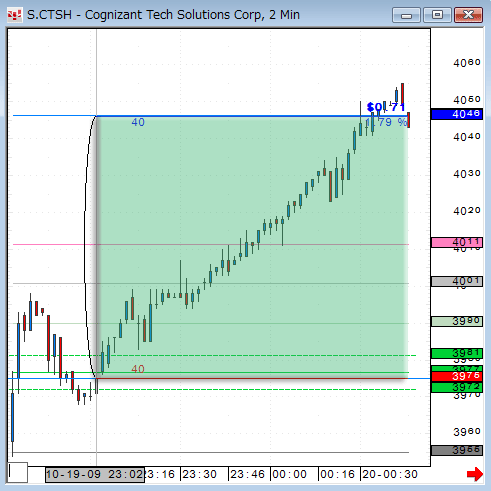Click the small white box at bottom-left corner
The image size is (491, 491).
(17, 472)
